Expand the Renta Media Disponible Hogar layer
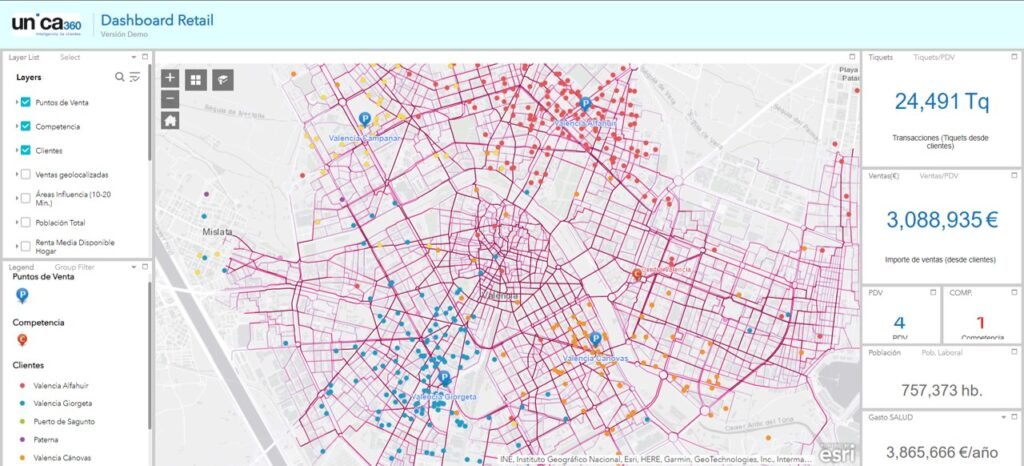 pyautogui.click(x=16, y=246)
